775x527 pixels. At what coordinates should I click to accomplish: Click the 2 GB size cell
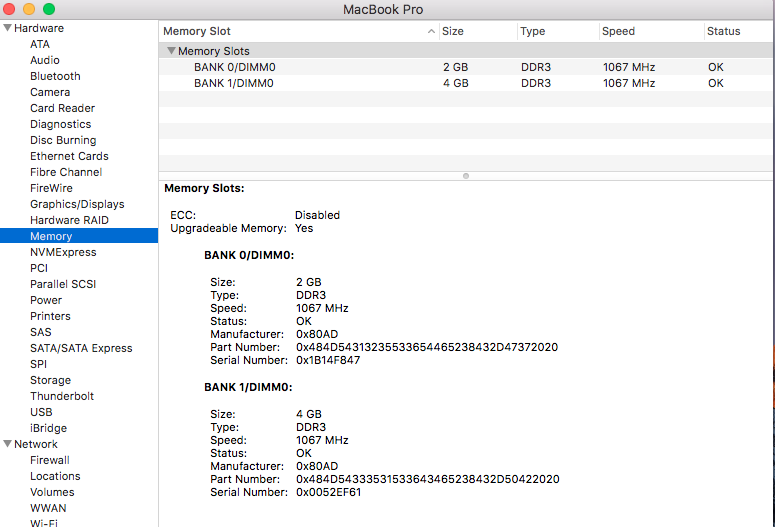[x=455, y=67]
